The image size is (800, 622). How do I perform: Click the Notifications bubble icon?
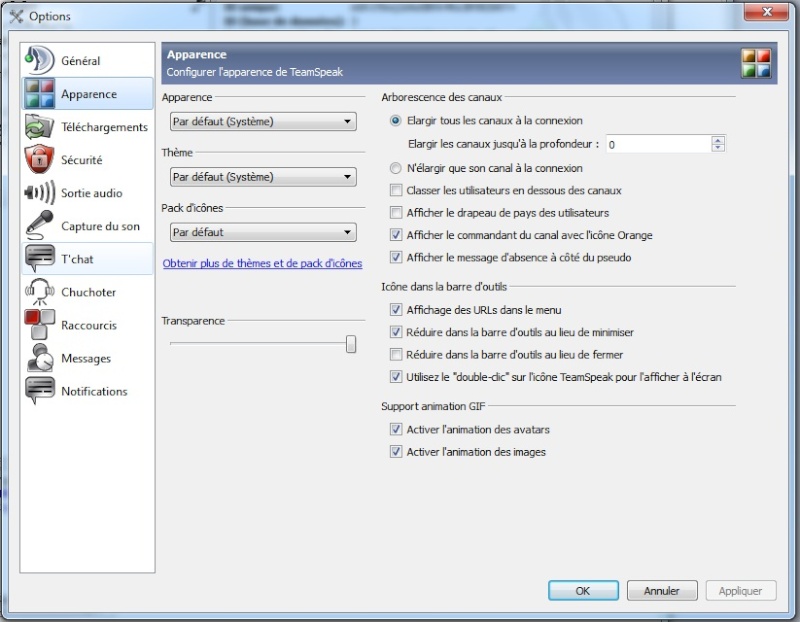tap(39, 391)
